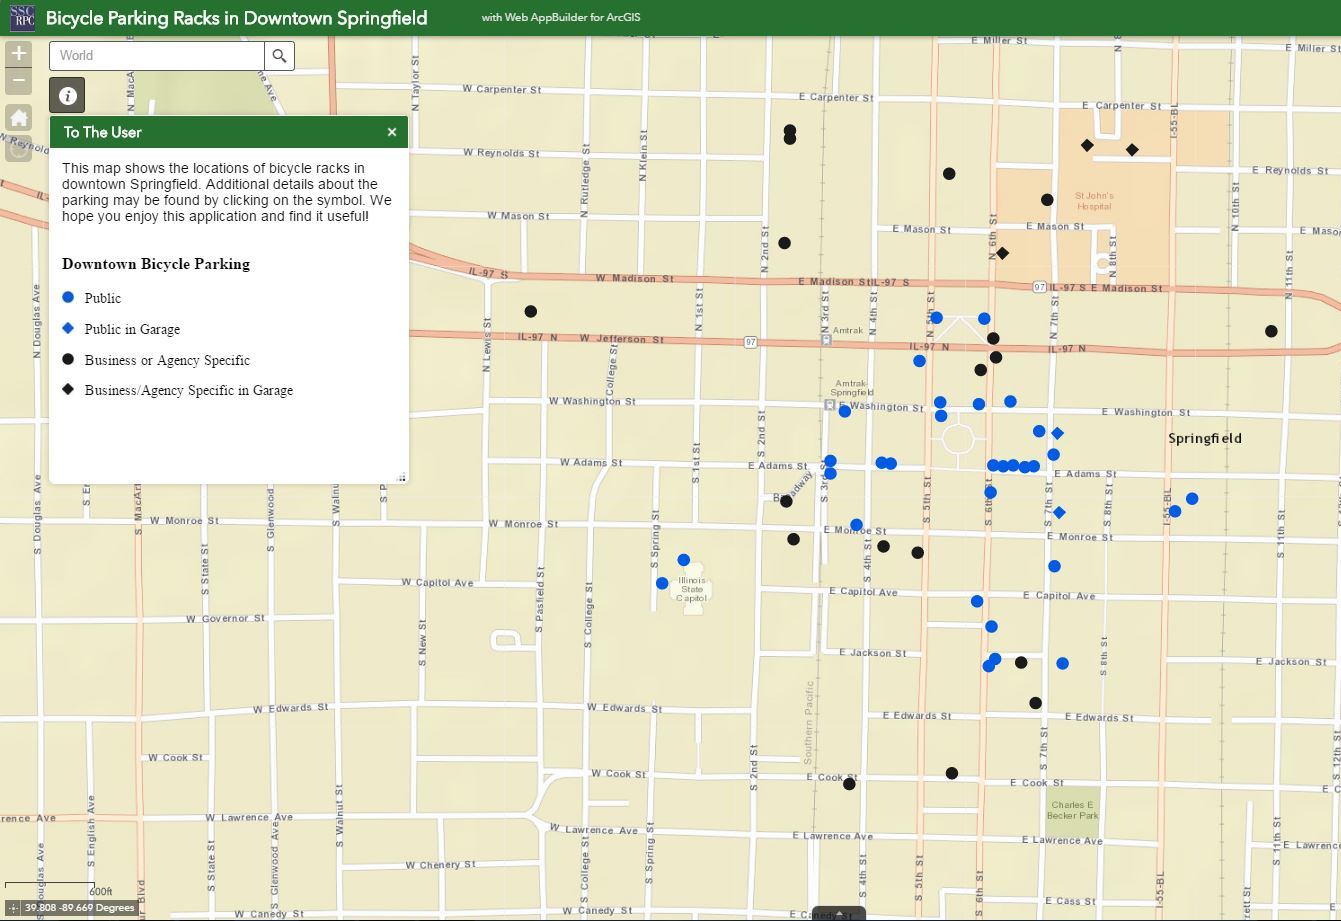Close the To The User panel
This screenshot has height=921, width=1341.
point(392,132)
